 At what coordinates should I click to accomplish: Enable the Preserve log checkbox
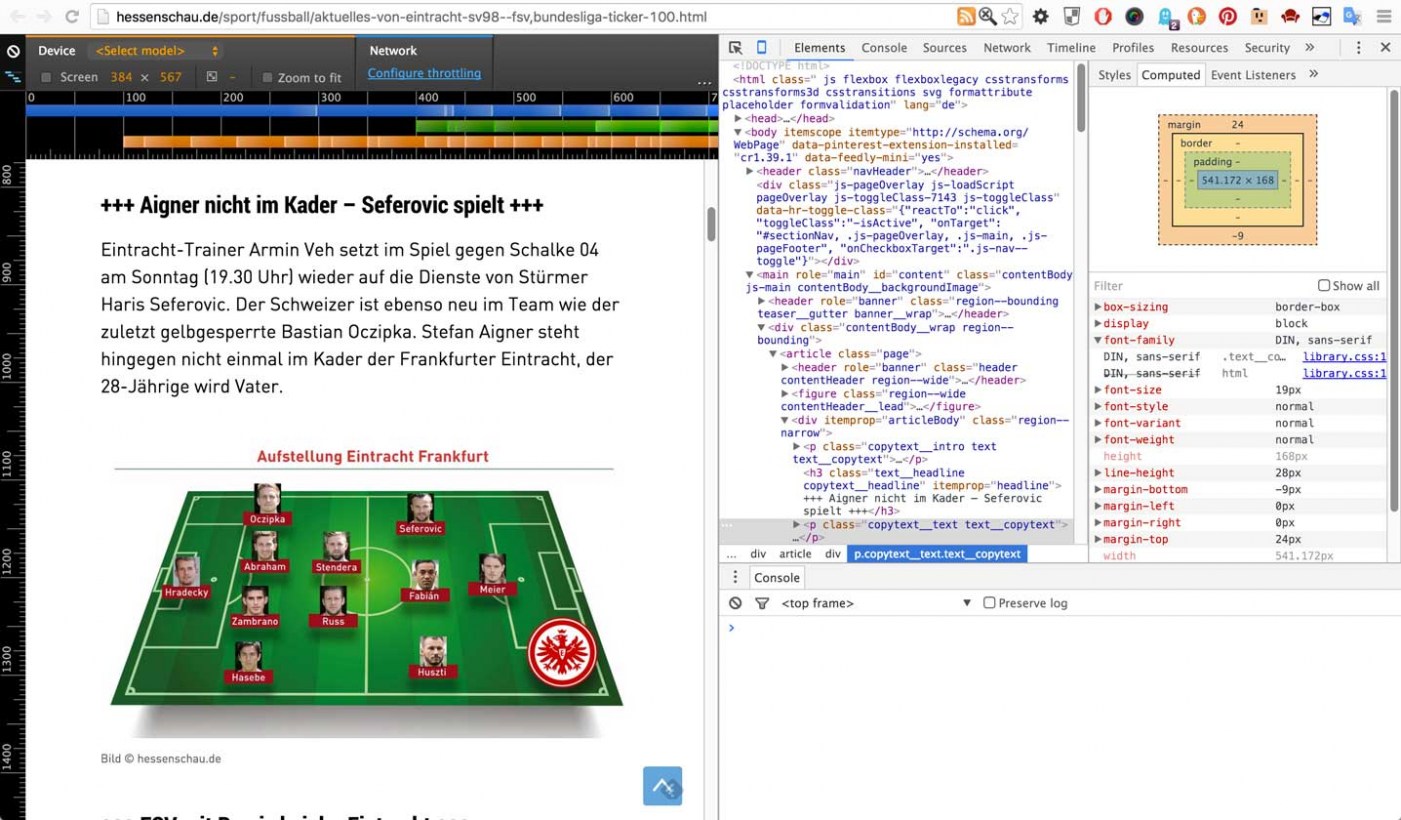(989, 603)
